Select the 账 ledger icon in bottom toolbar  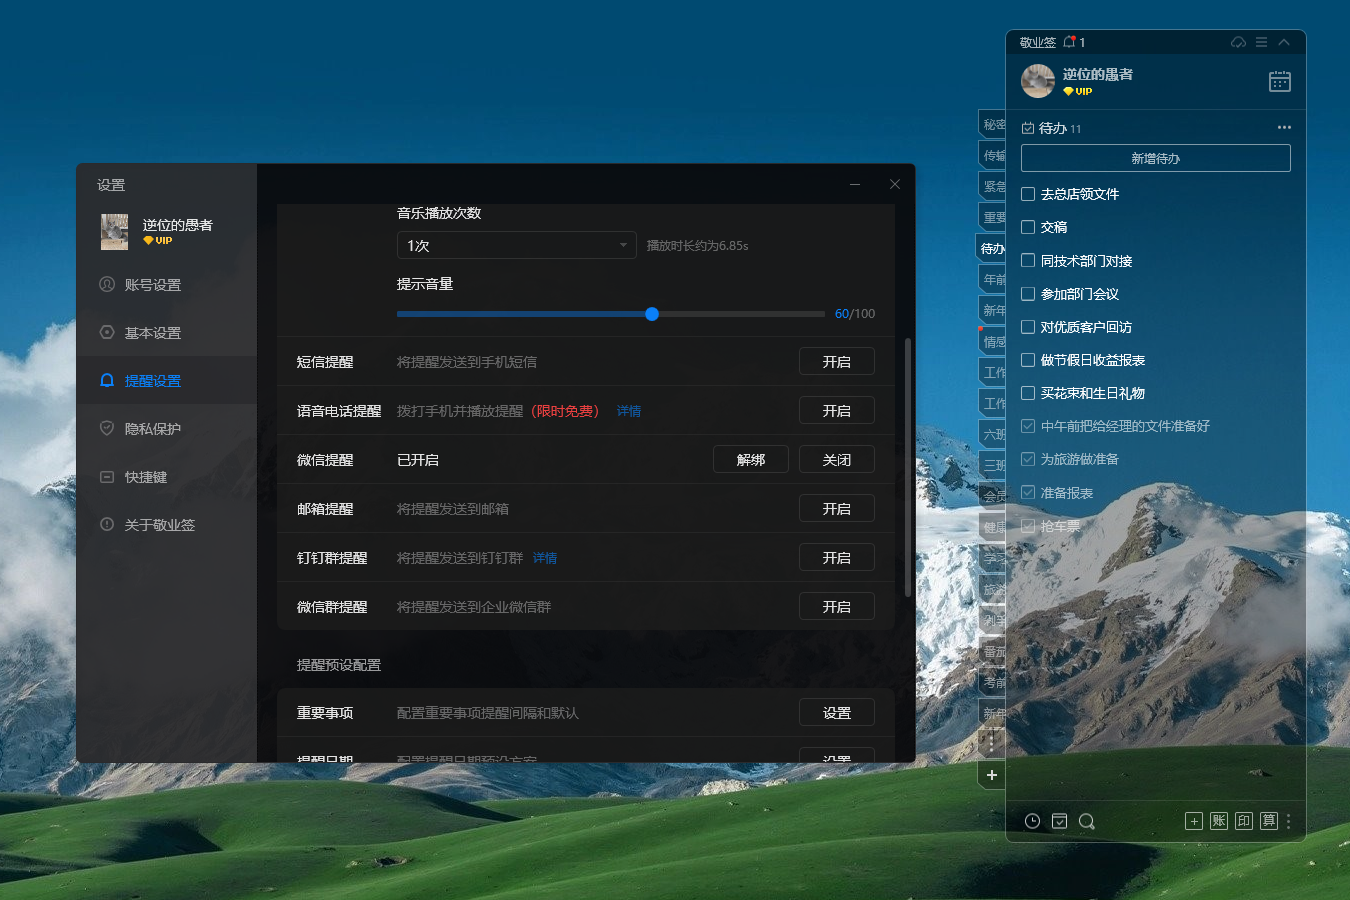click(1218, 821)
